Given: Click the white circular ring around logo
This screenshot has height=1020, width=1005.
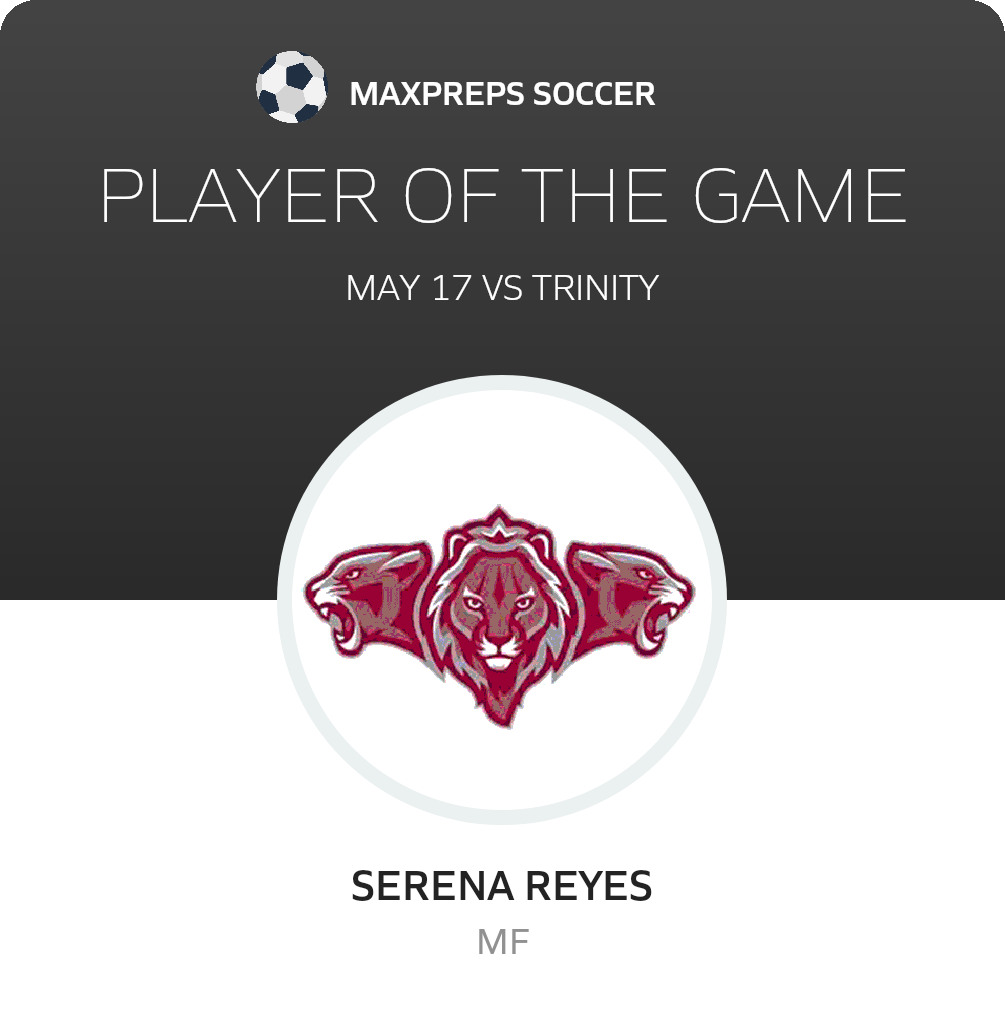Looking at the screenshot, I should click(x=502, y=600).
